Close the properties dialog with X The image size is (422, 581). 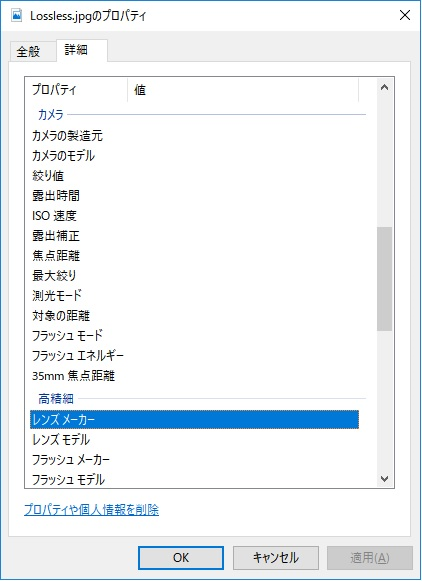(405, 15)
